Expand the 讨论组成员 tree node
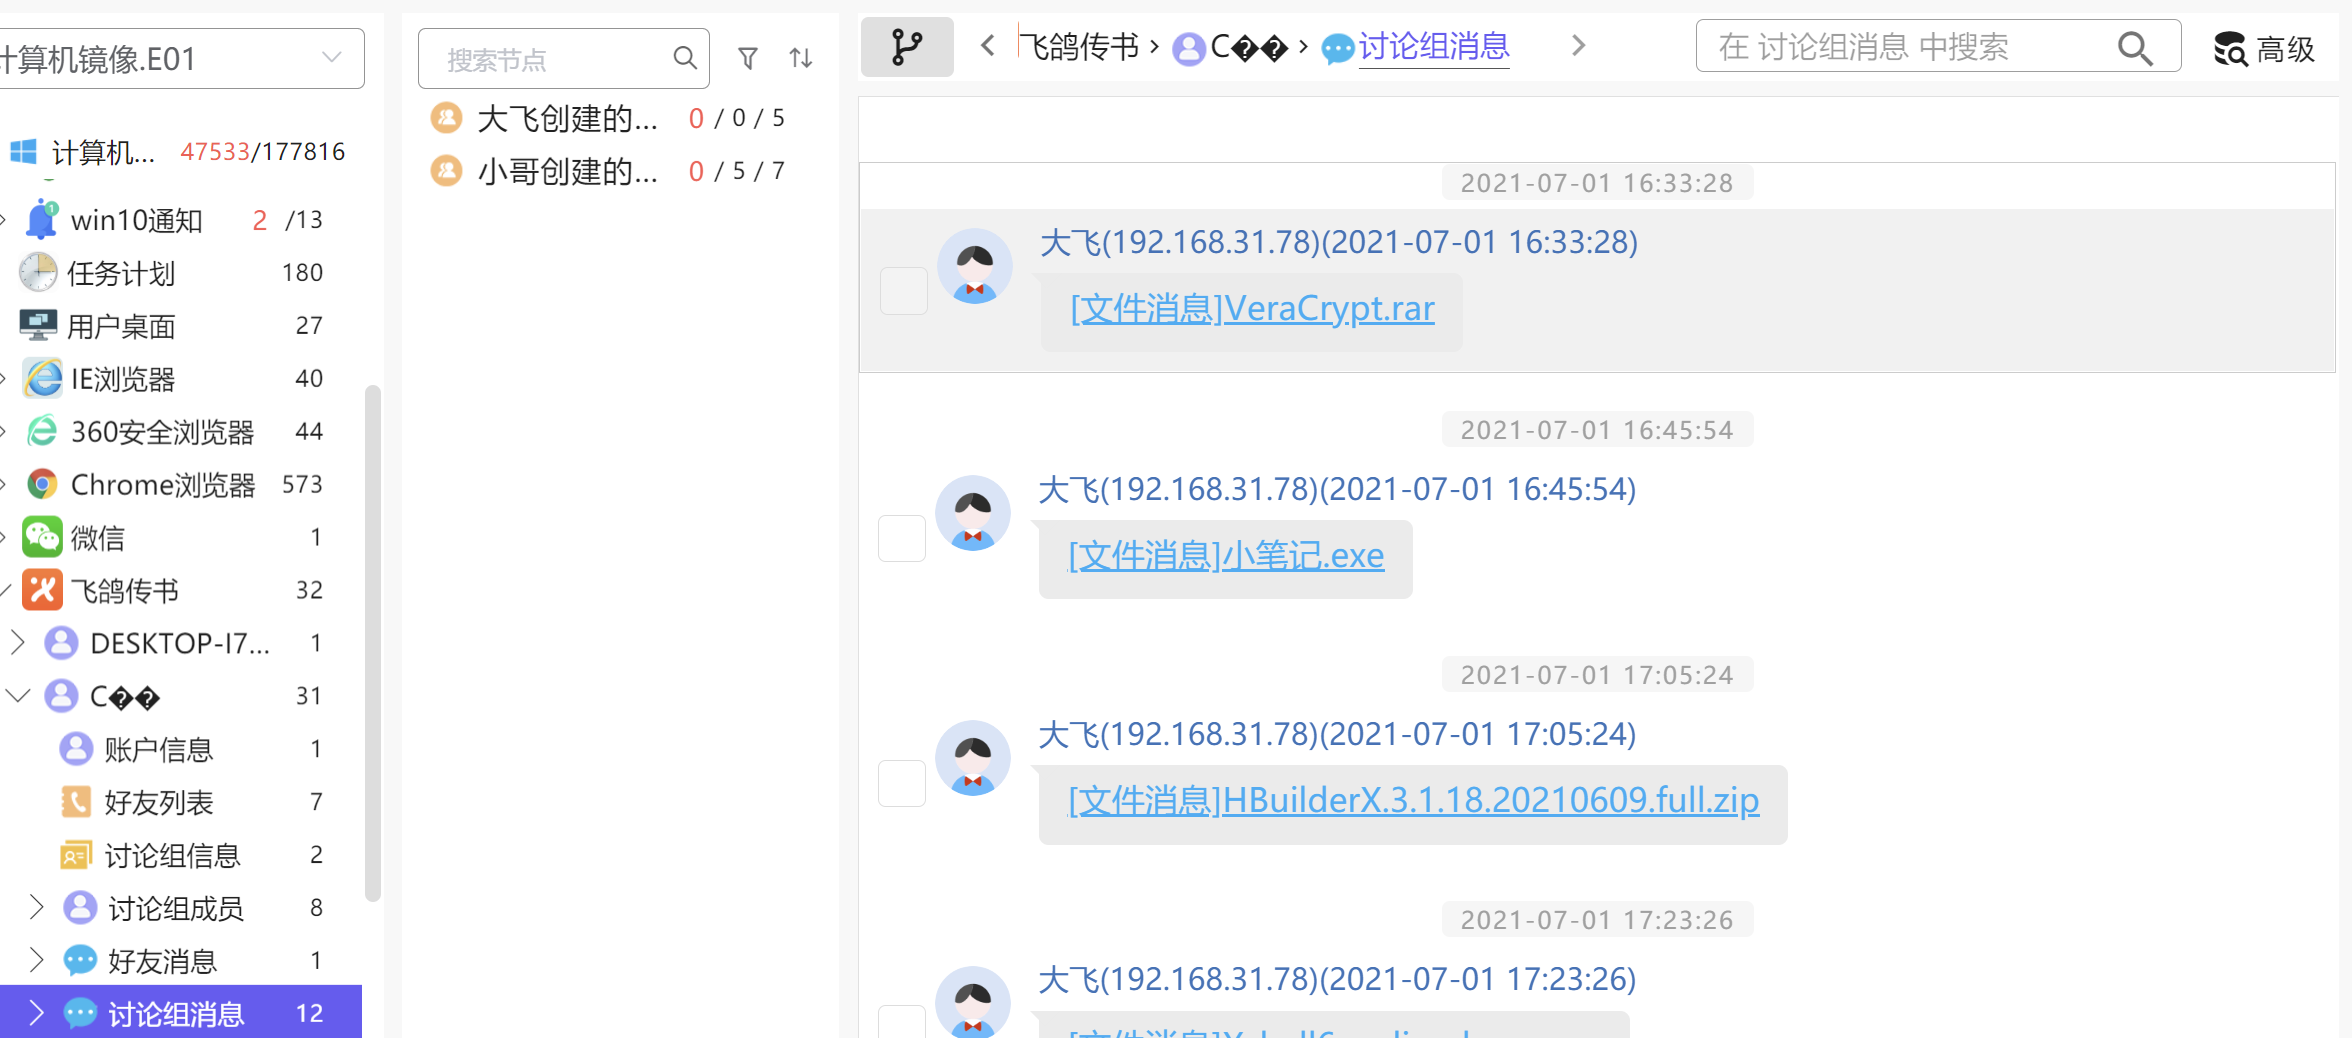This screenshot has width=2352, height=1038. click(x=37, y=907)
